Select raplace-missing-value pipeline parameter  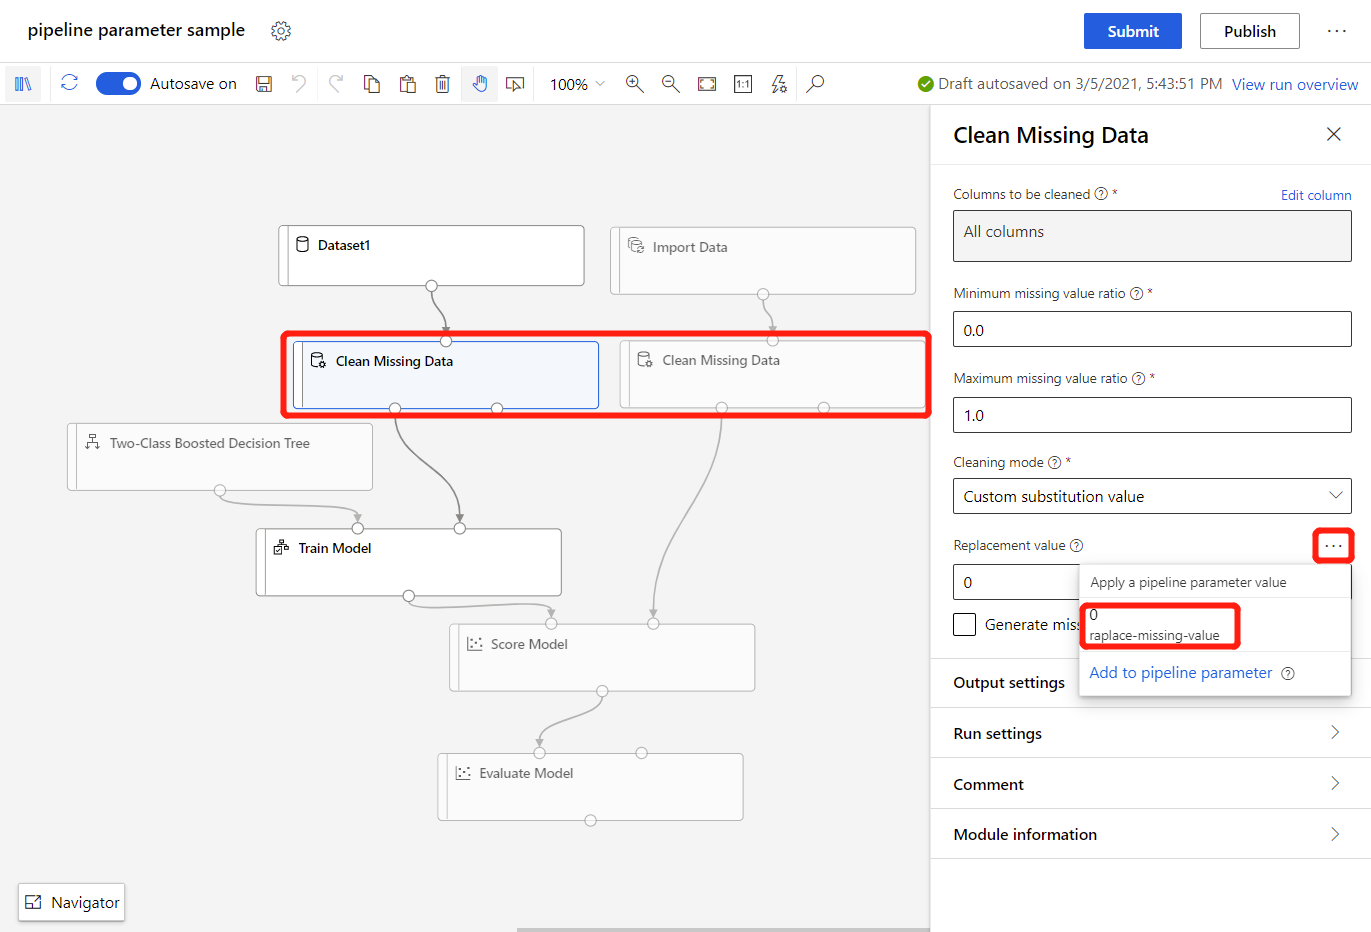click(1158, 626)
